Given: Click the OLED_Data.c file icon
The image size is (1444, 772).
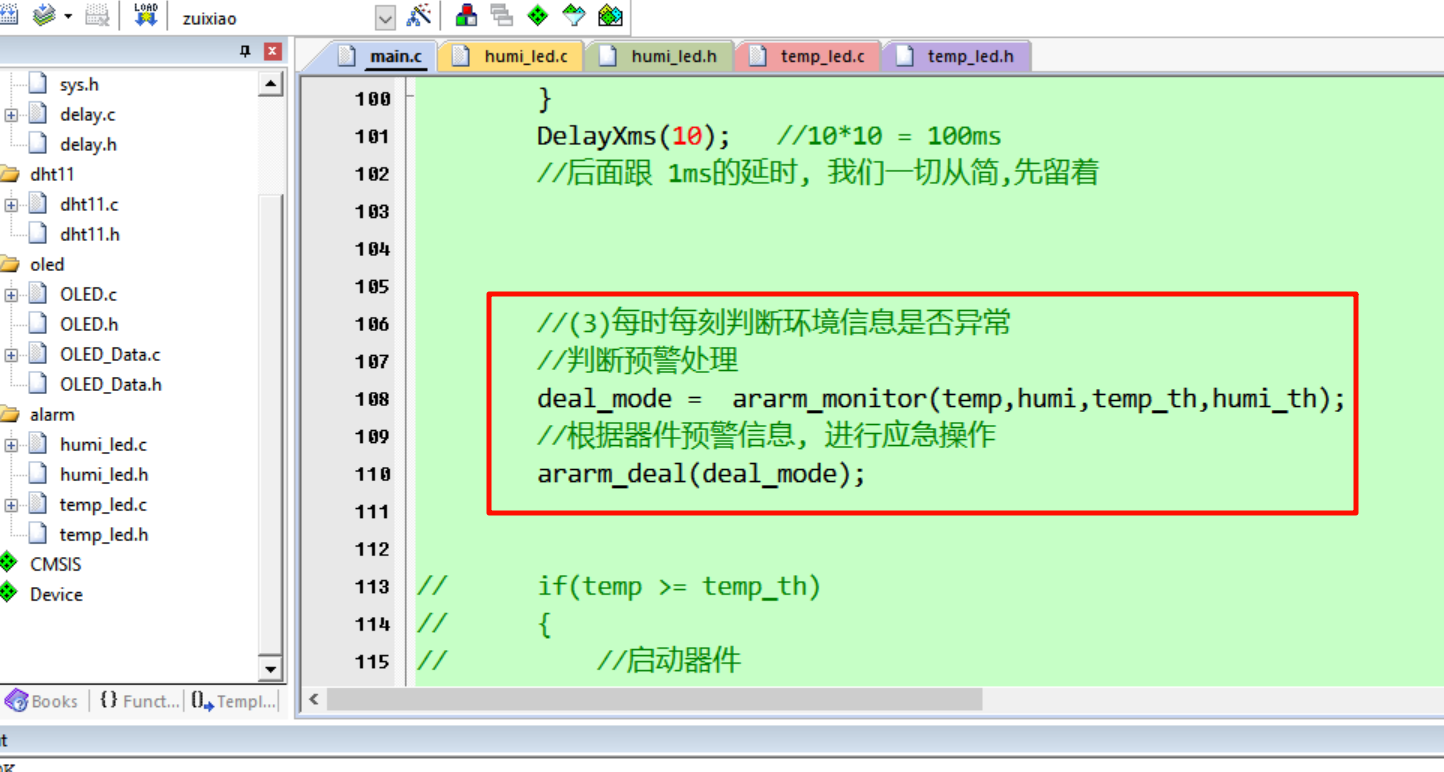Looking at the screenshot, I should pos(38,354).
